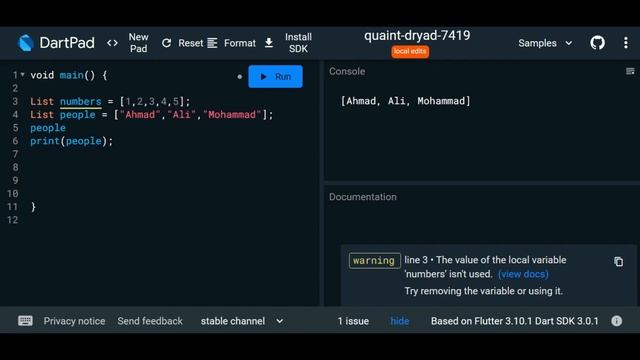
Task: Click the underlined numbers variable on line 3
Action: [x=80, y=102]
